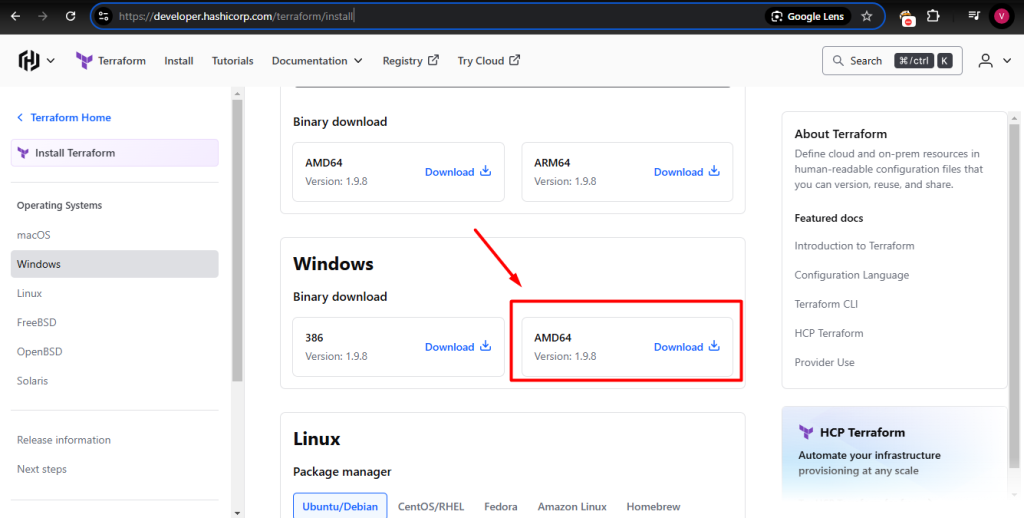The width and height of the screenshot is (1024, 518).
Task: Click the Google Lens button in address bar
Action: coord(807,17)
